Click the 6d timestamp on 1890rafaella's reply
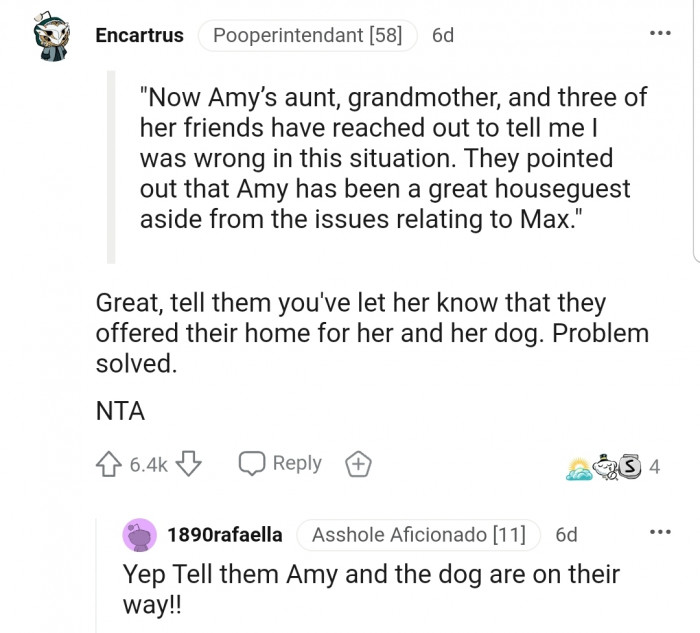The width and height of the screenshot is (700, 633). click(566, 535)
